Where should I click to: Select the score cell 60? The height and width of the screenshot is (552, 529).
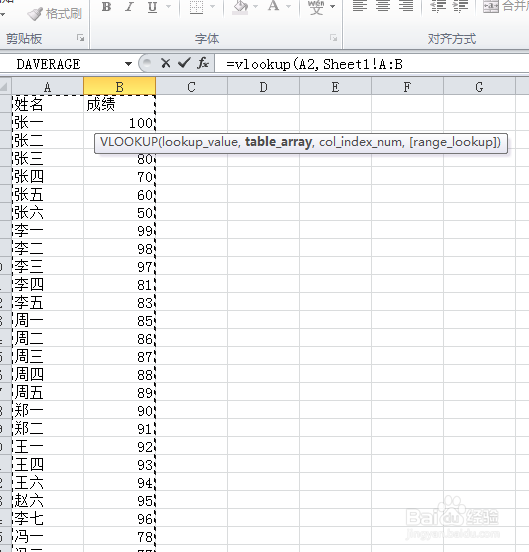coord(119,194)
